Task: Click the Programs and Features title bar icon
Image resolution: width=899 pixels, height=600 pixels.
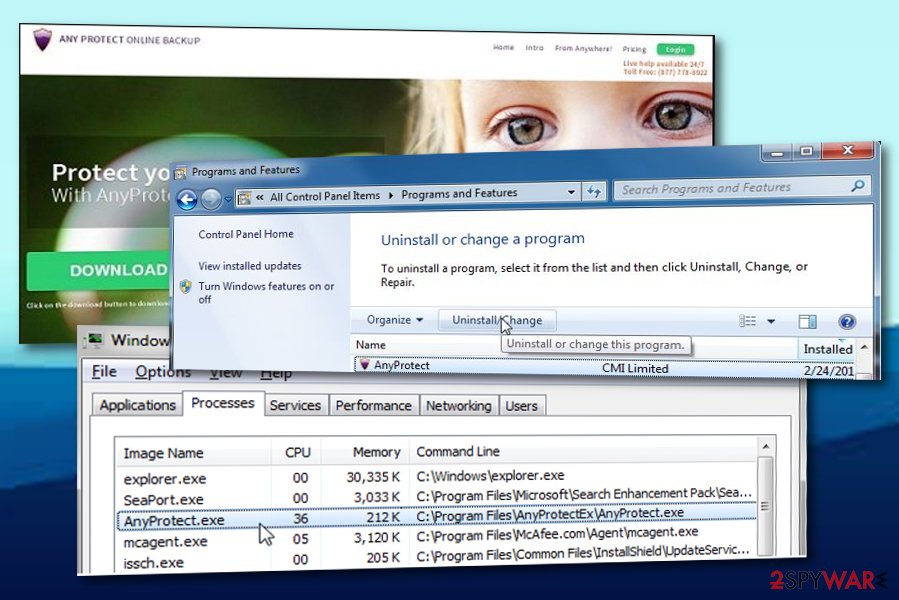Action: tap(181, 172)
